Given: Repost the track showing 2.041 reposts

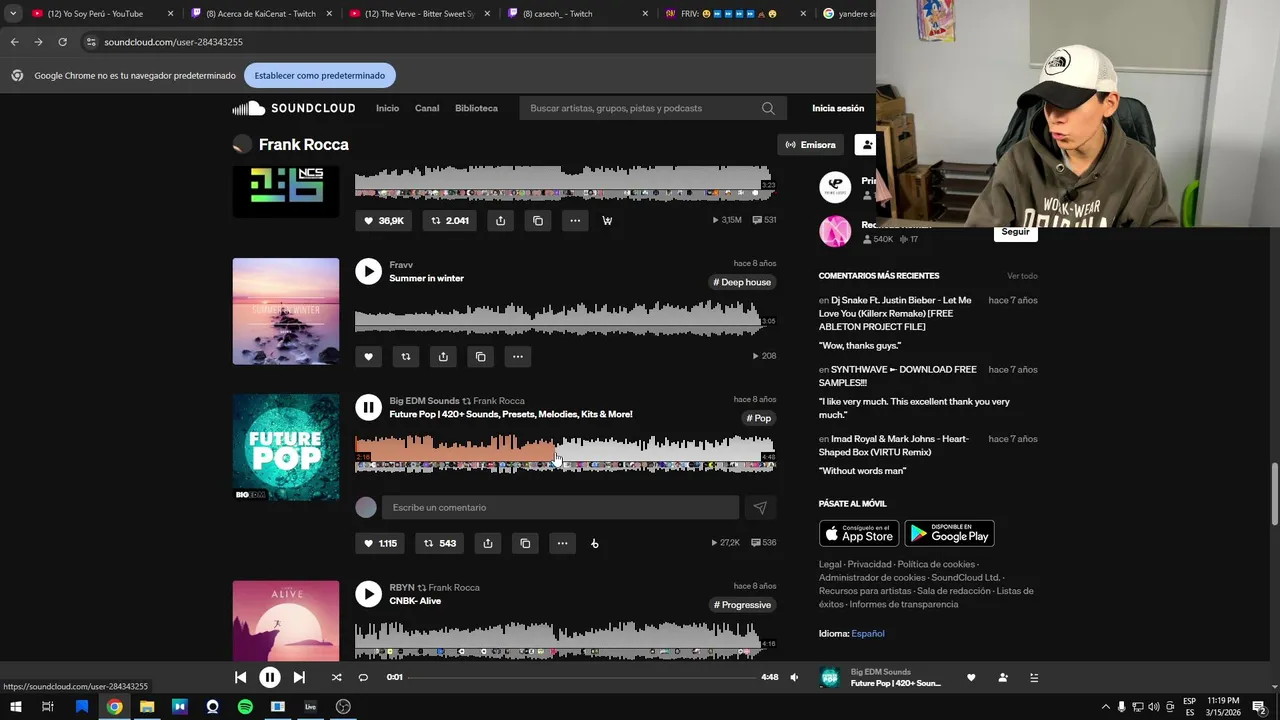Looking at the screenshot, I should 449,220.
